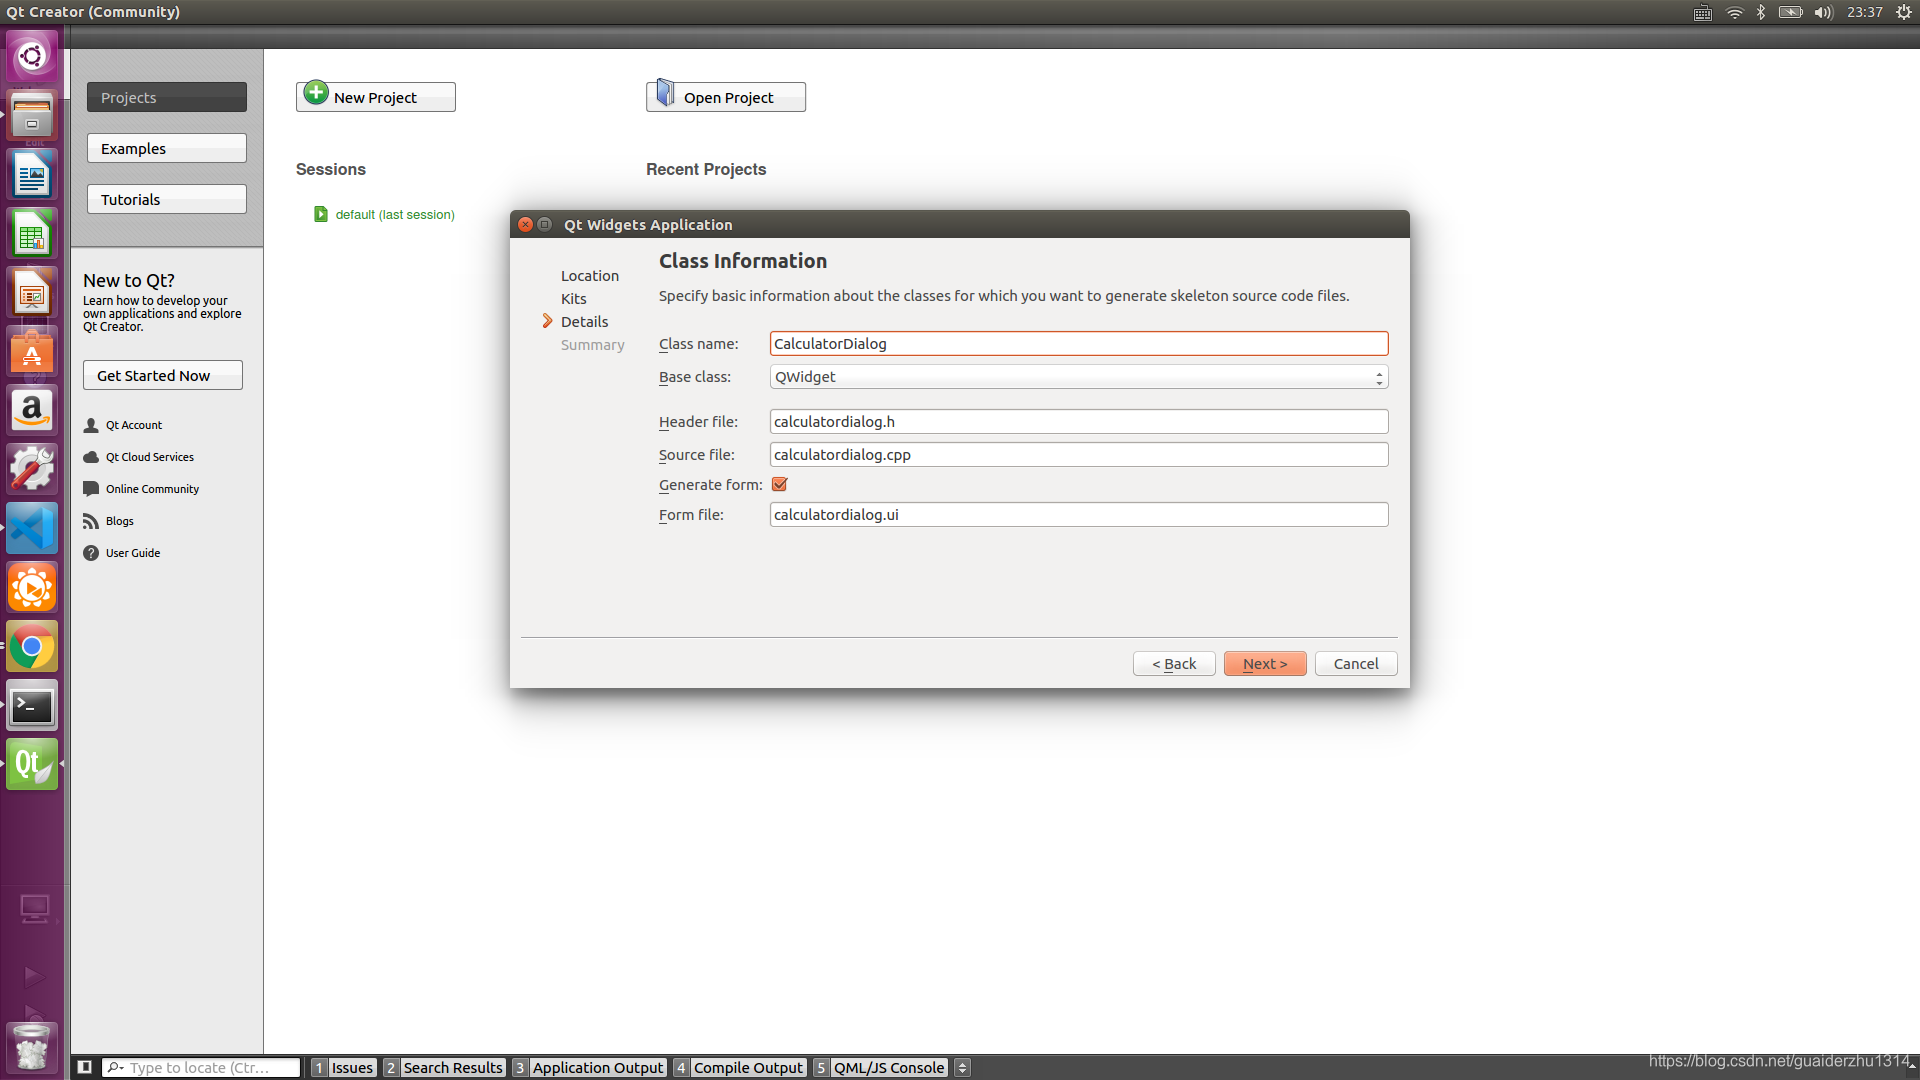1920x1080 pixels.
Task: Open the Location wizard step
Action: click(589, 274)
